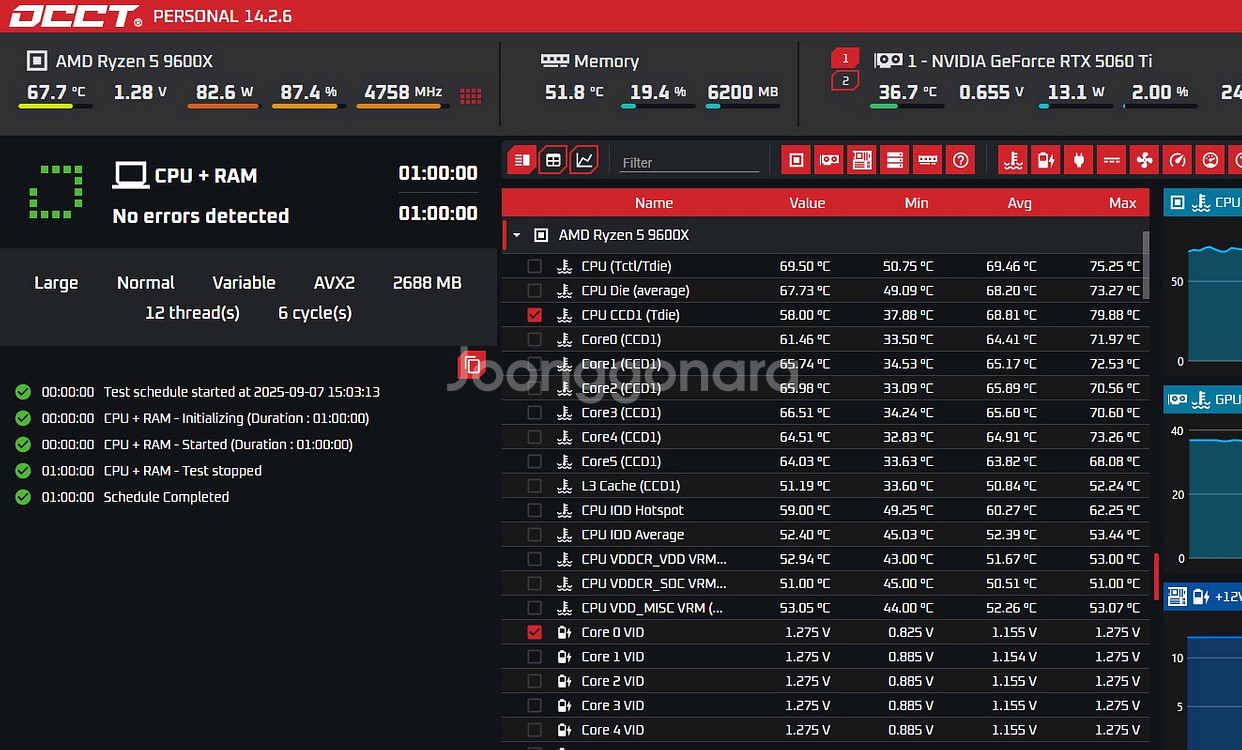Viewport: 1242px width, 750px height.
Task: Uncheck the Core 0 VID sensor
Action: click(x=535, y=632)
